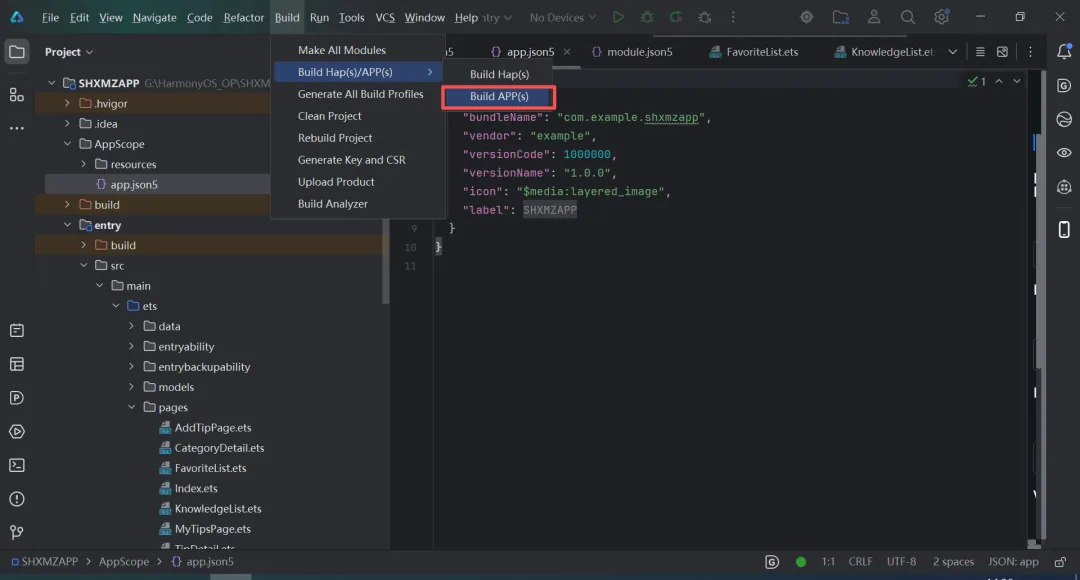Click the UTF-8 encoding widget
Viewport: 1080px width, 580px height.
pyautogui.click(x=901, y=562)
